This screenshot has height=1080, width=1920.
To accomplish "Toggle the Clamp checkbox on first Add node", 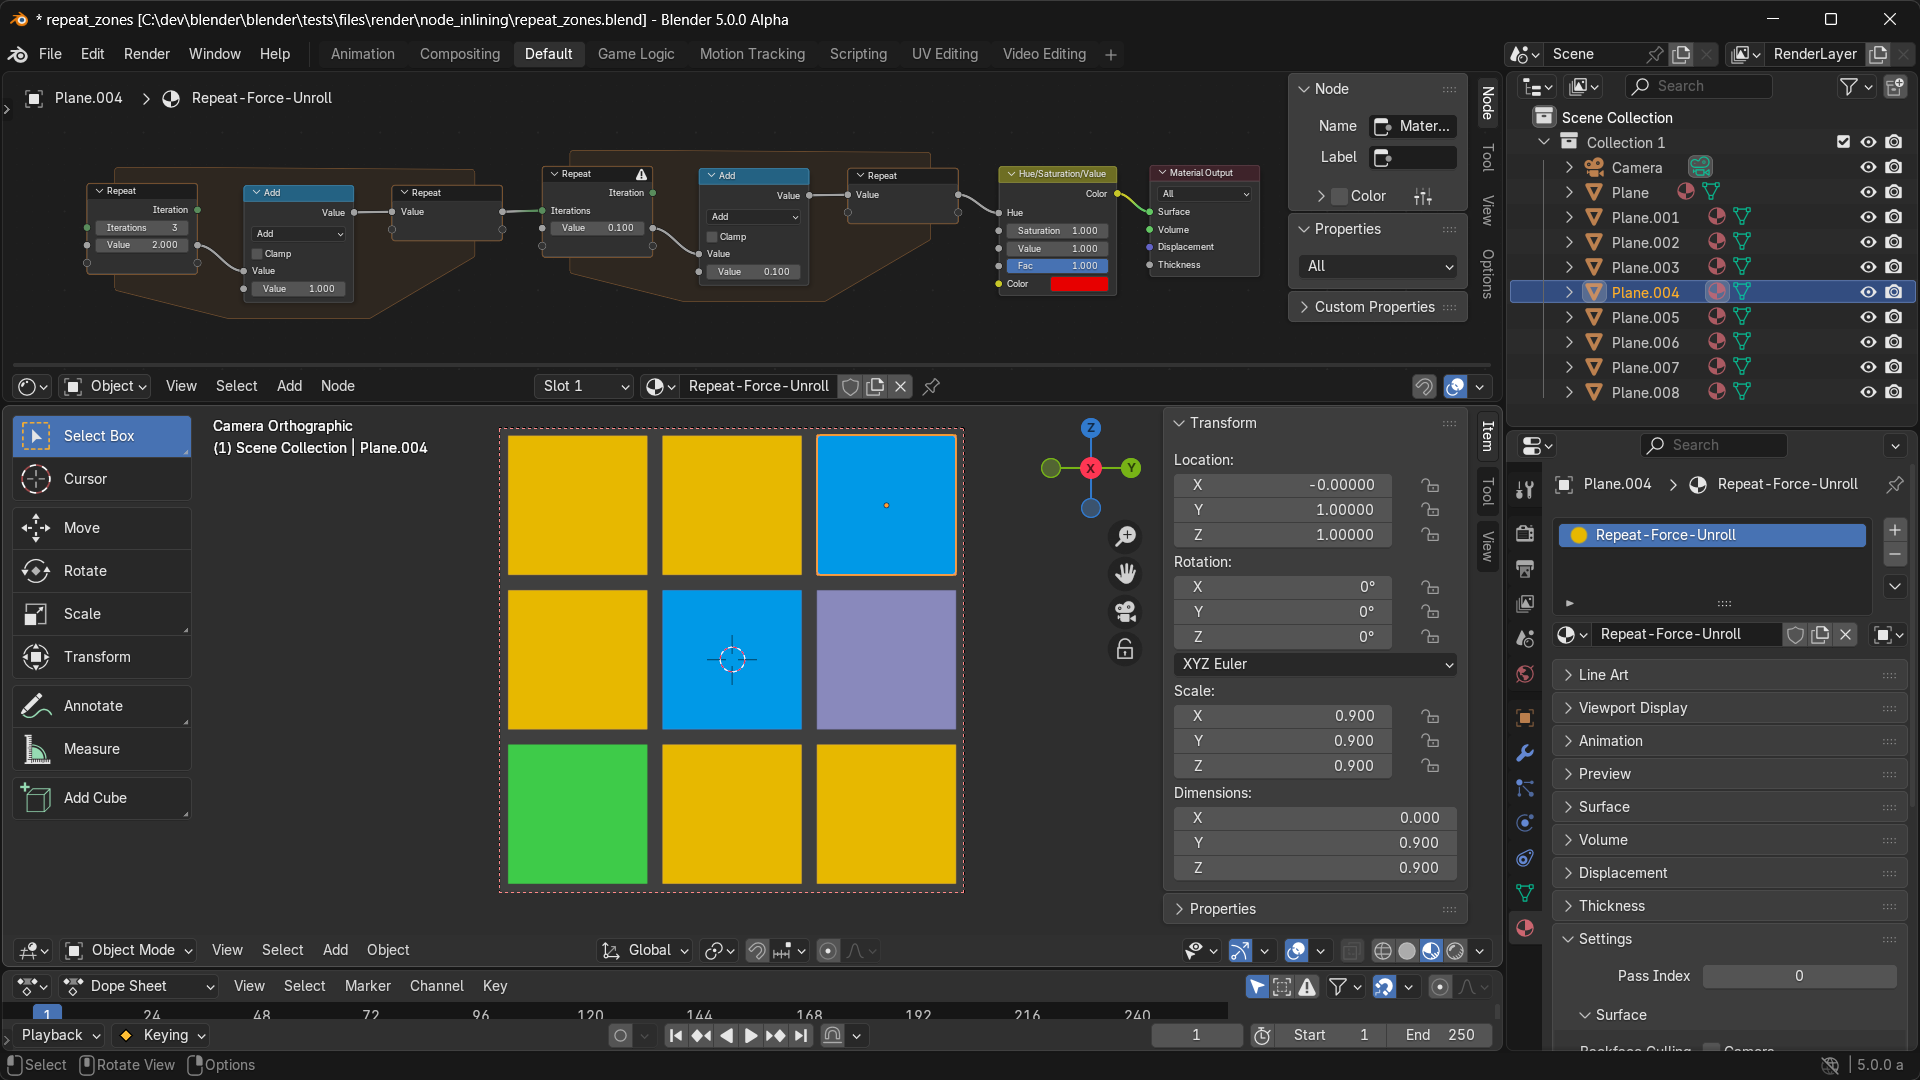I will coord(257,254).
